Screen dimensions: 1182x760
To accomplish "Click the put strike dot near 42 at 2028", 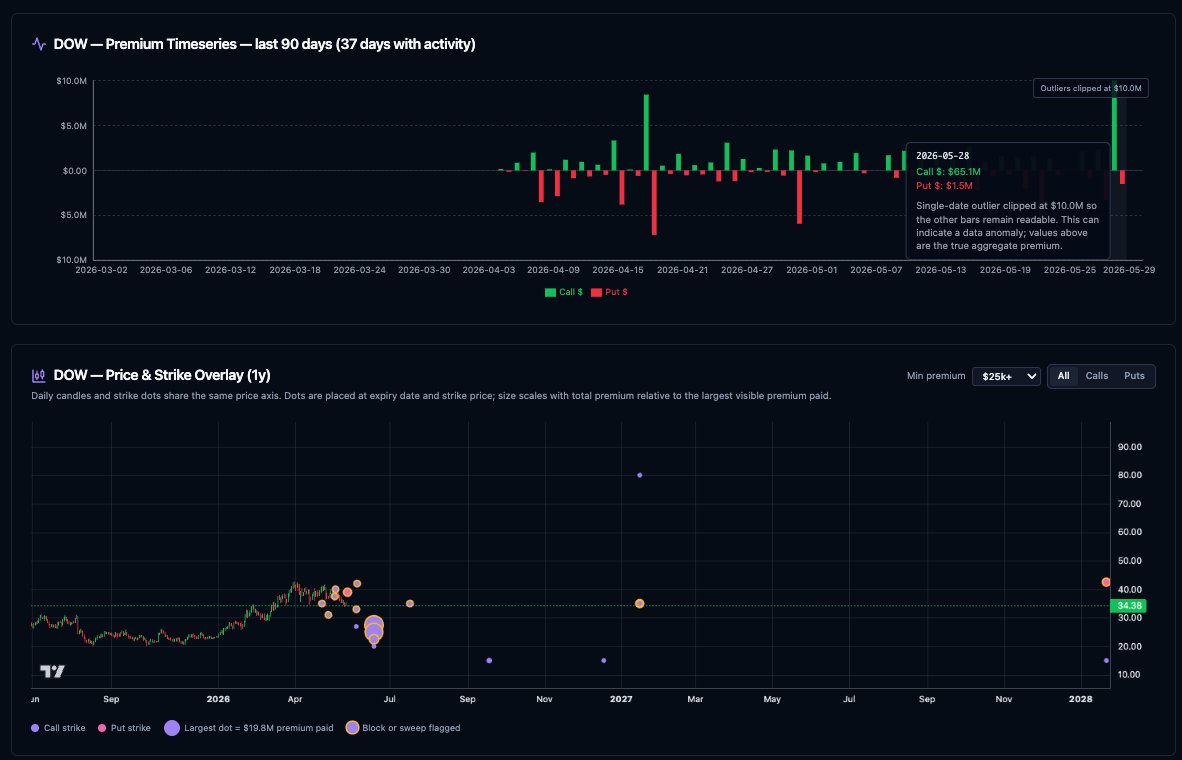I will [x=1106, y=582].
